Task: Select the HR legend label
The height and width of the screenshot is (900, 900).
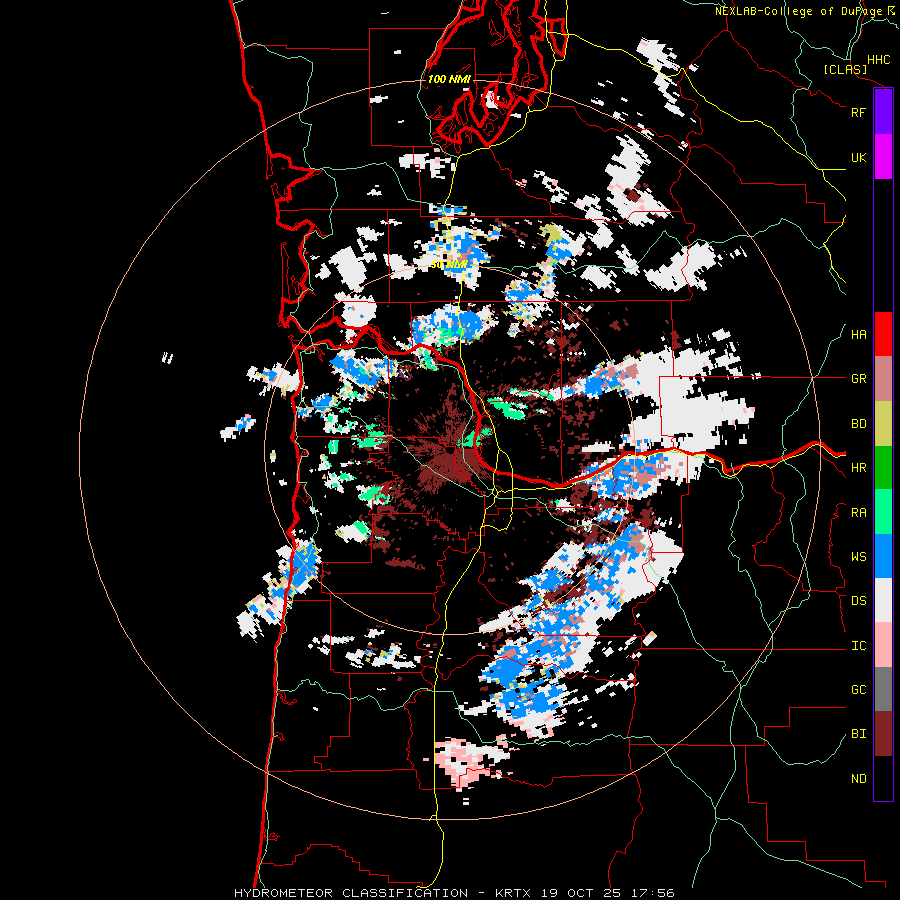Action: tap(858, 468)
